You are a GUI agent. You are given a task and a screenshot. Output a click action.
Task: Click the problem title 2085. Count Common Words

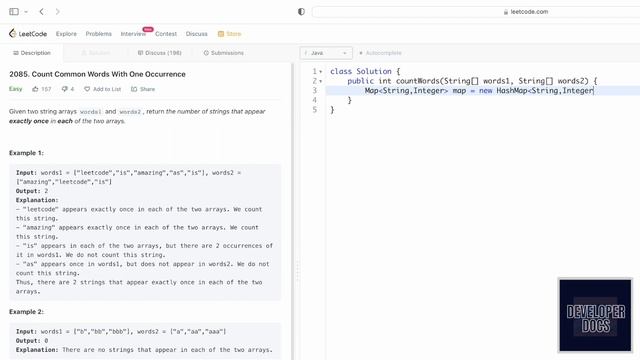click(97, 74)
